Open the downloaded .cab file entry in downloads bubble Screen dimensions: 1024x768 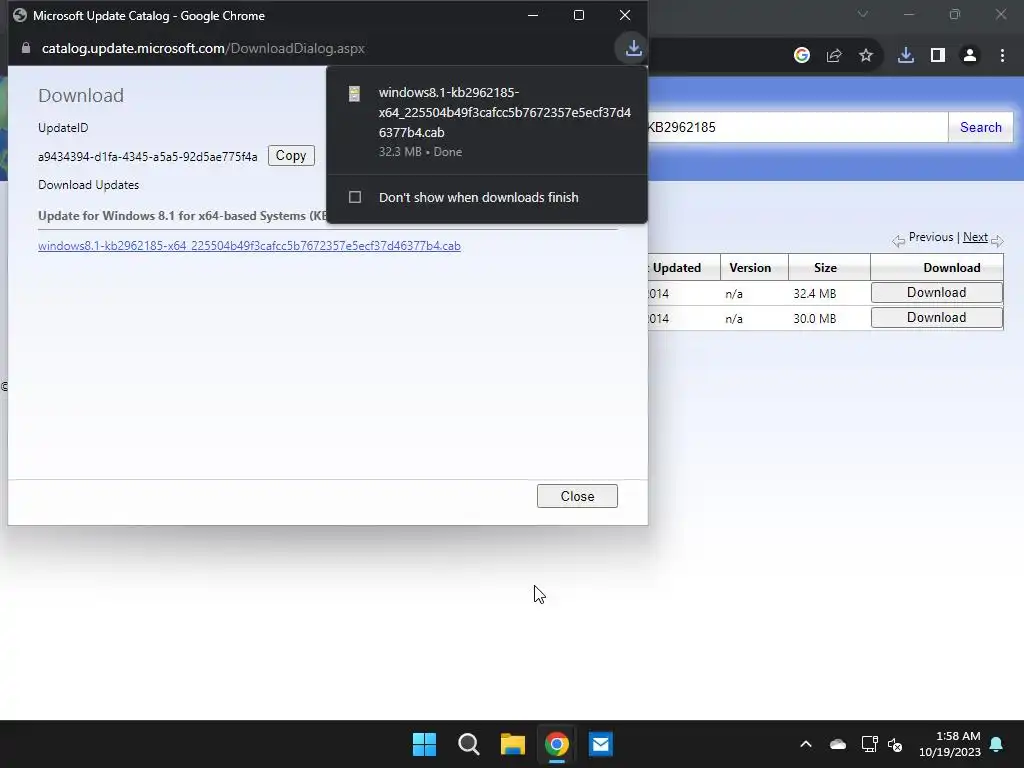tap(487, 121)
